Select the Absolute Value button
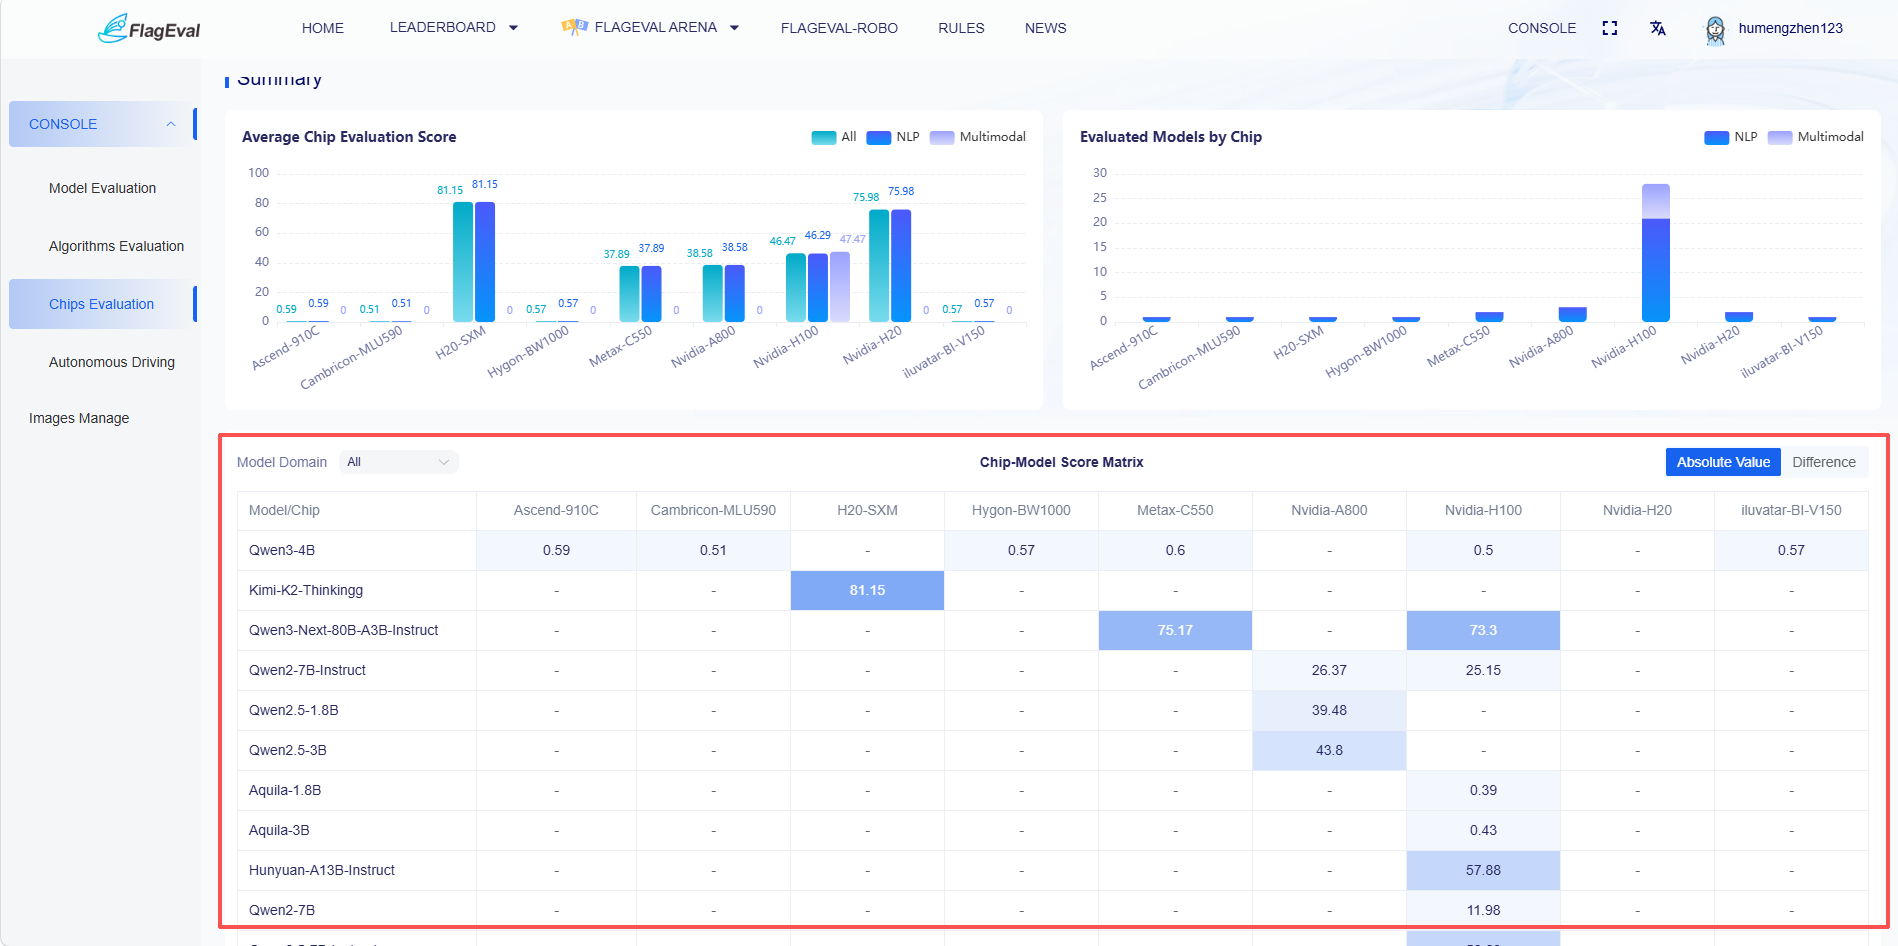The image size is (1898, 946). coord(1723,462)
